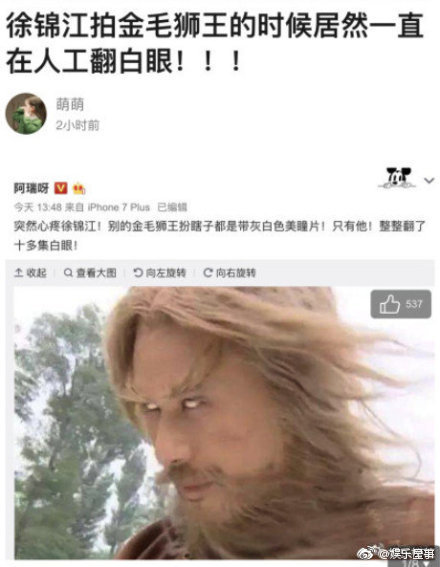The width and height of the screenshot is (440, 567).
Task: Click the 2小时前 timestamp
Action: pyautogui.click(x=77, y=125)
